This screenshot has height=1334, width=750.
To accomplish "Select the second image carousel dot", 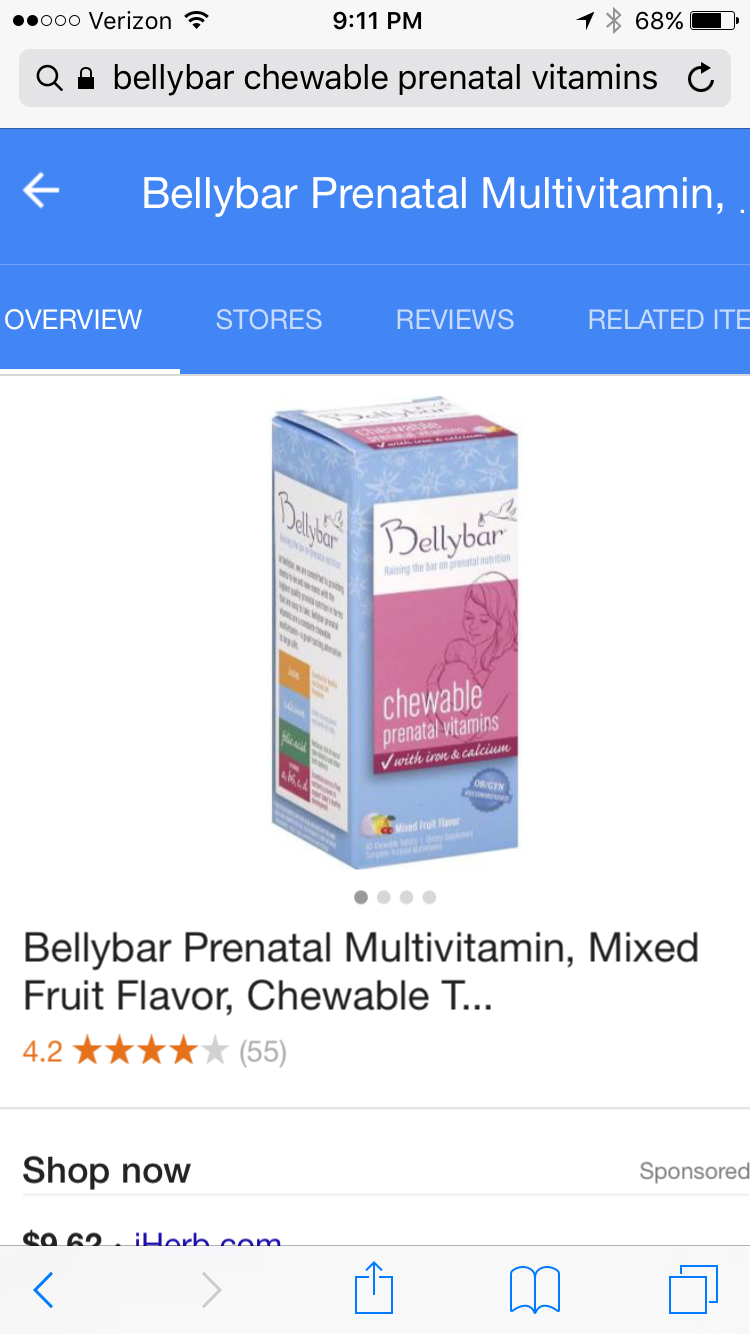I will [384, 897].
